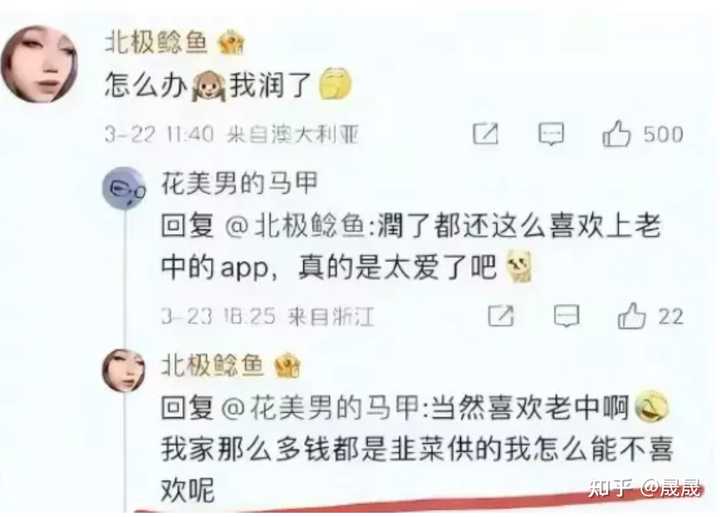Viewport: 720px width, 517px height.
Task: Click the 来自澳大利亚 location label
Action: tap(293, 134)
